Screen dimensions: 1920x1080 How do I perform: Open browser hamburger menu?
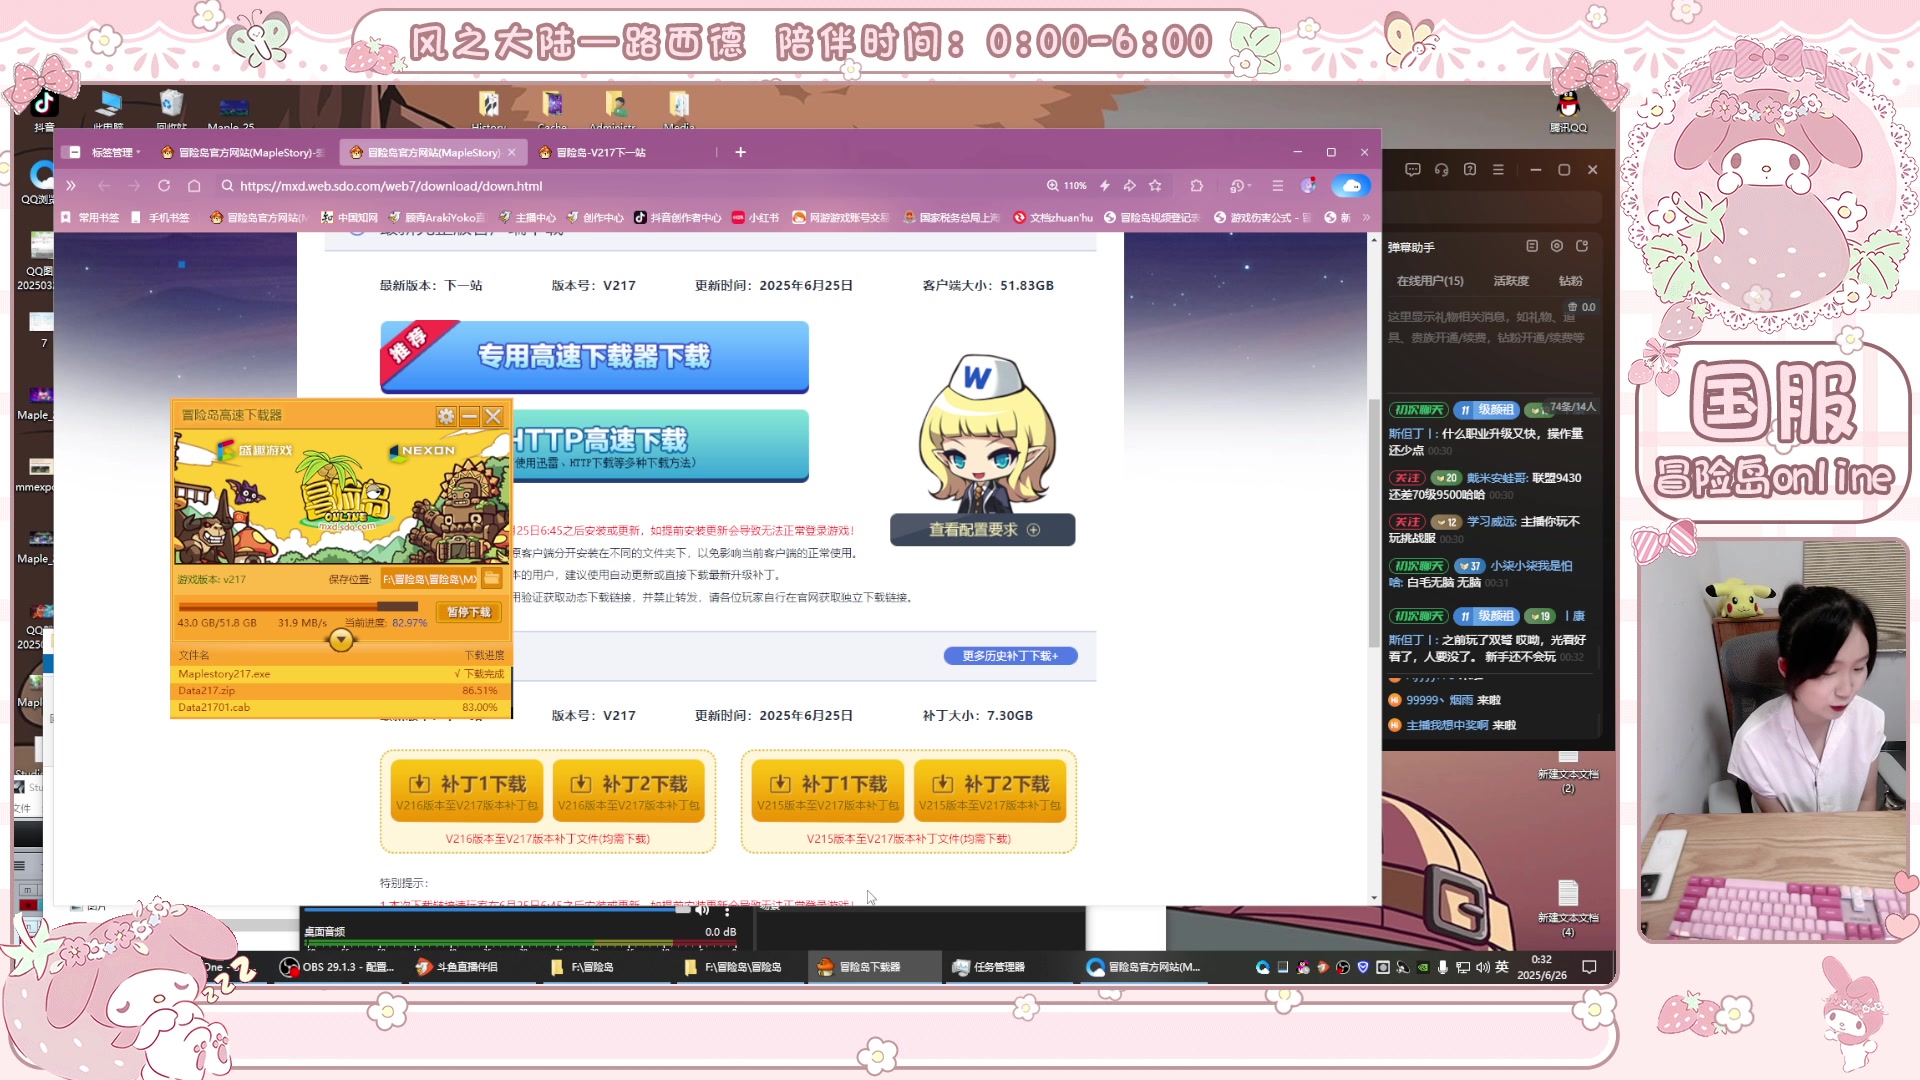(x=1277, y=186)
